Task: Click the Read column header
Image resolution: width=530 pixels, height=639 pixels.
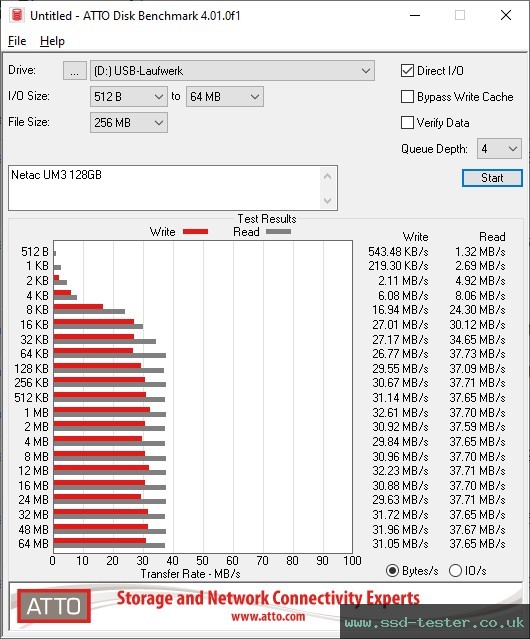Action: [x=492, y=237]
